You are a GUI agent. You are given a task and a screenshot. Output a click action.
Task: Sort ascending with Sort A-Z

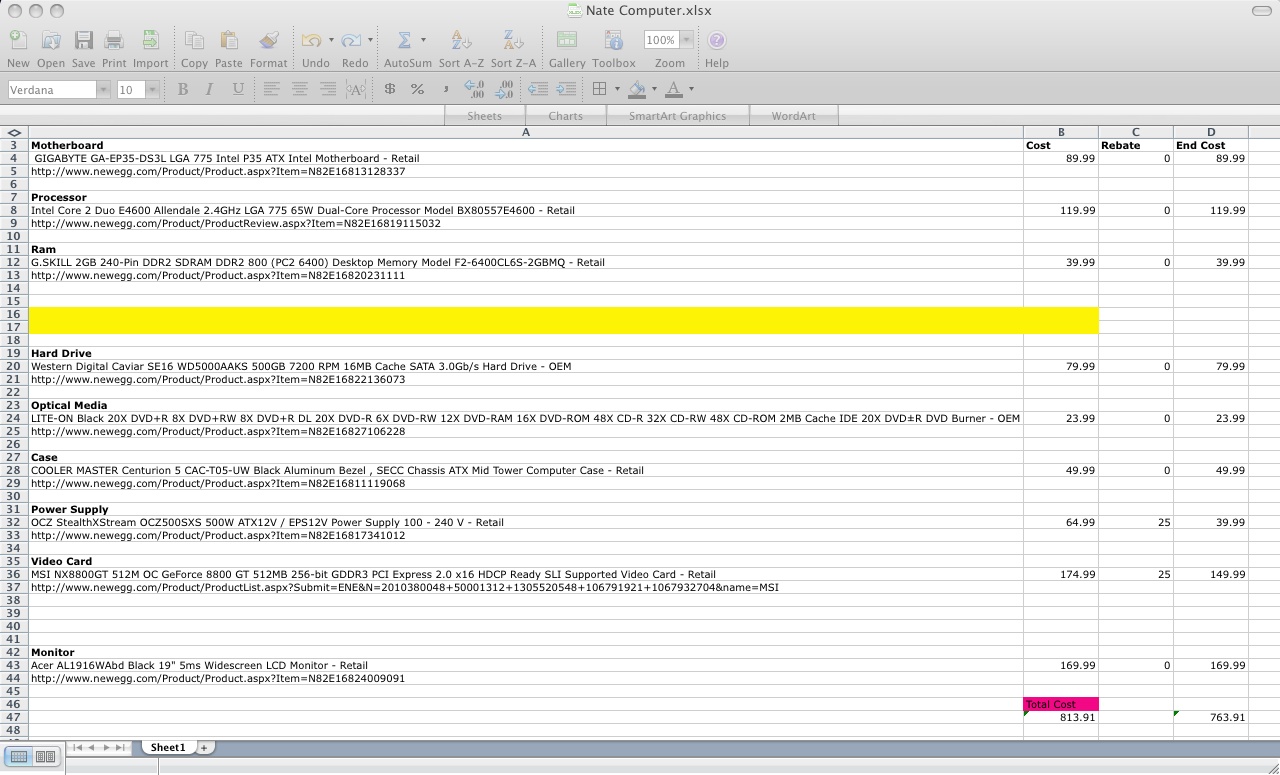coord(461,41)
